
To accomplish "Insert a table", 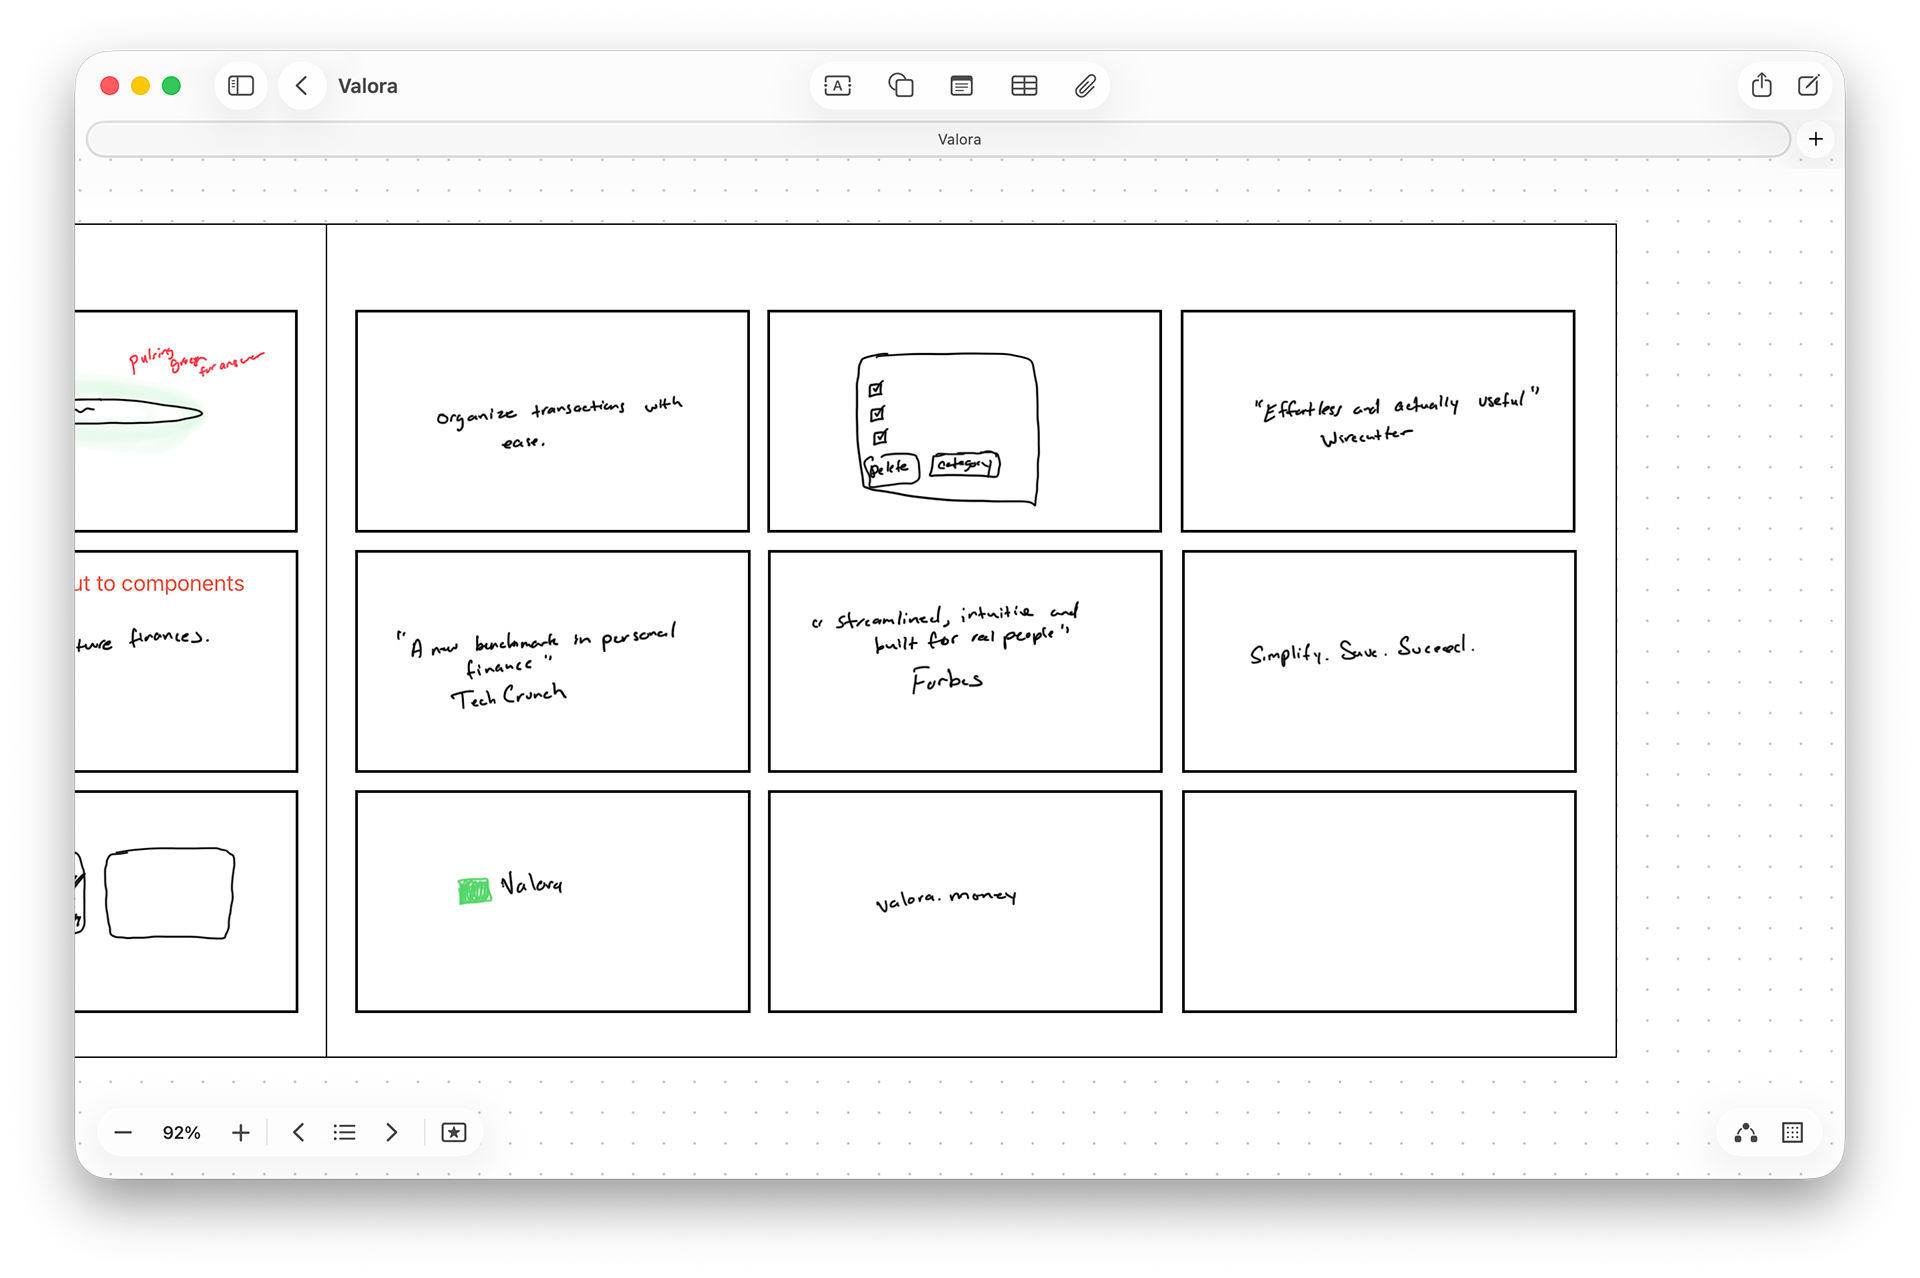I will (1024, 86).
